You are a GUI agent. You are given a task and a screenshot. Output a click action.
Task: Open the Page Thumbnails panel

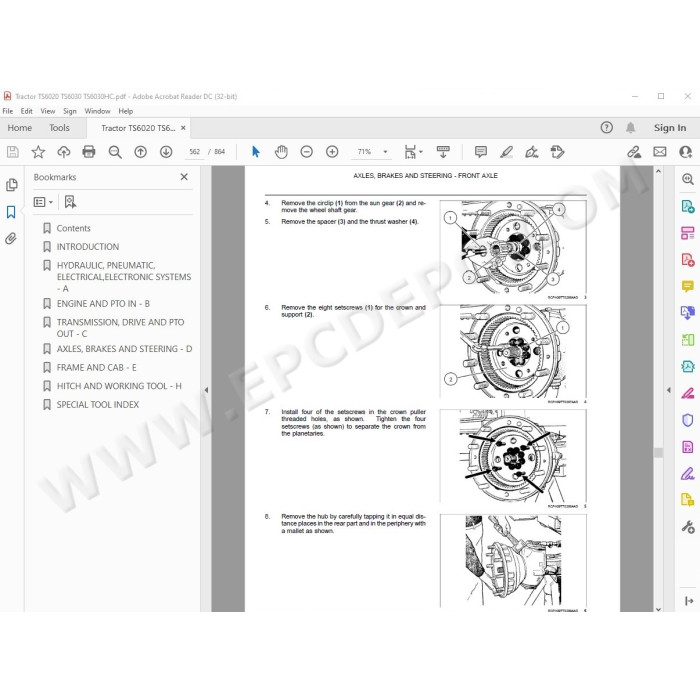[12, 185]
